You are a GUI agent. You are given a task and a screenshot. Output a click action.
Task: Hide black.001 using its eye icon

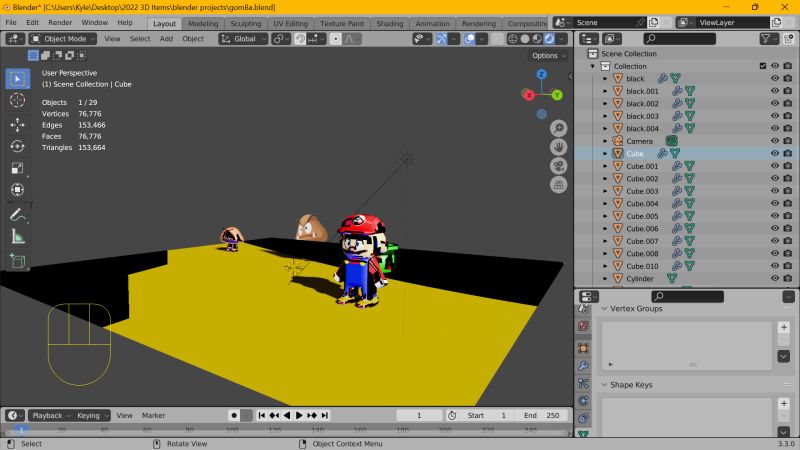[775, 91]
